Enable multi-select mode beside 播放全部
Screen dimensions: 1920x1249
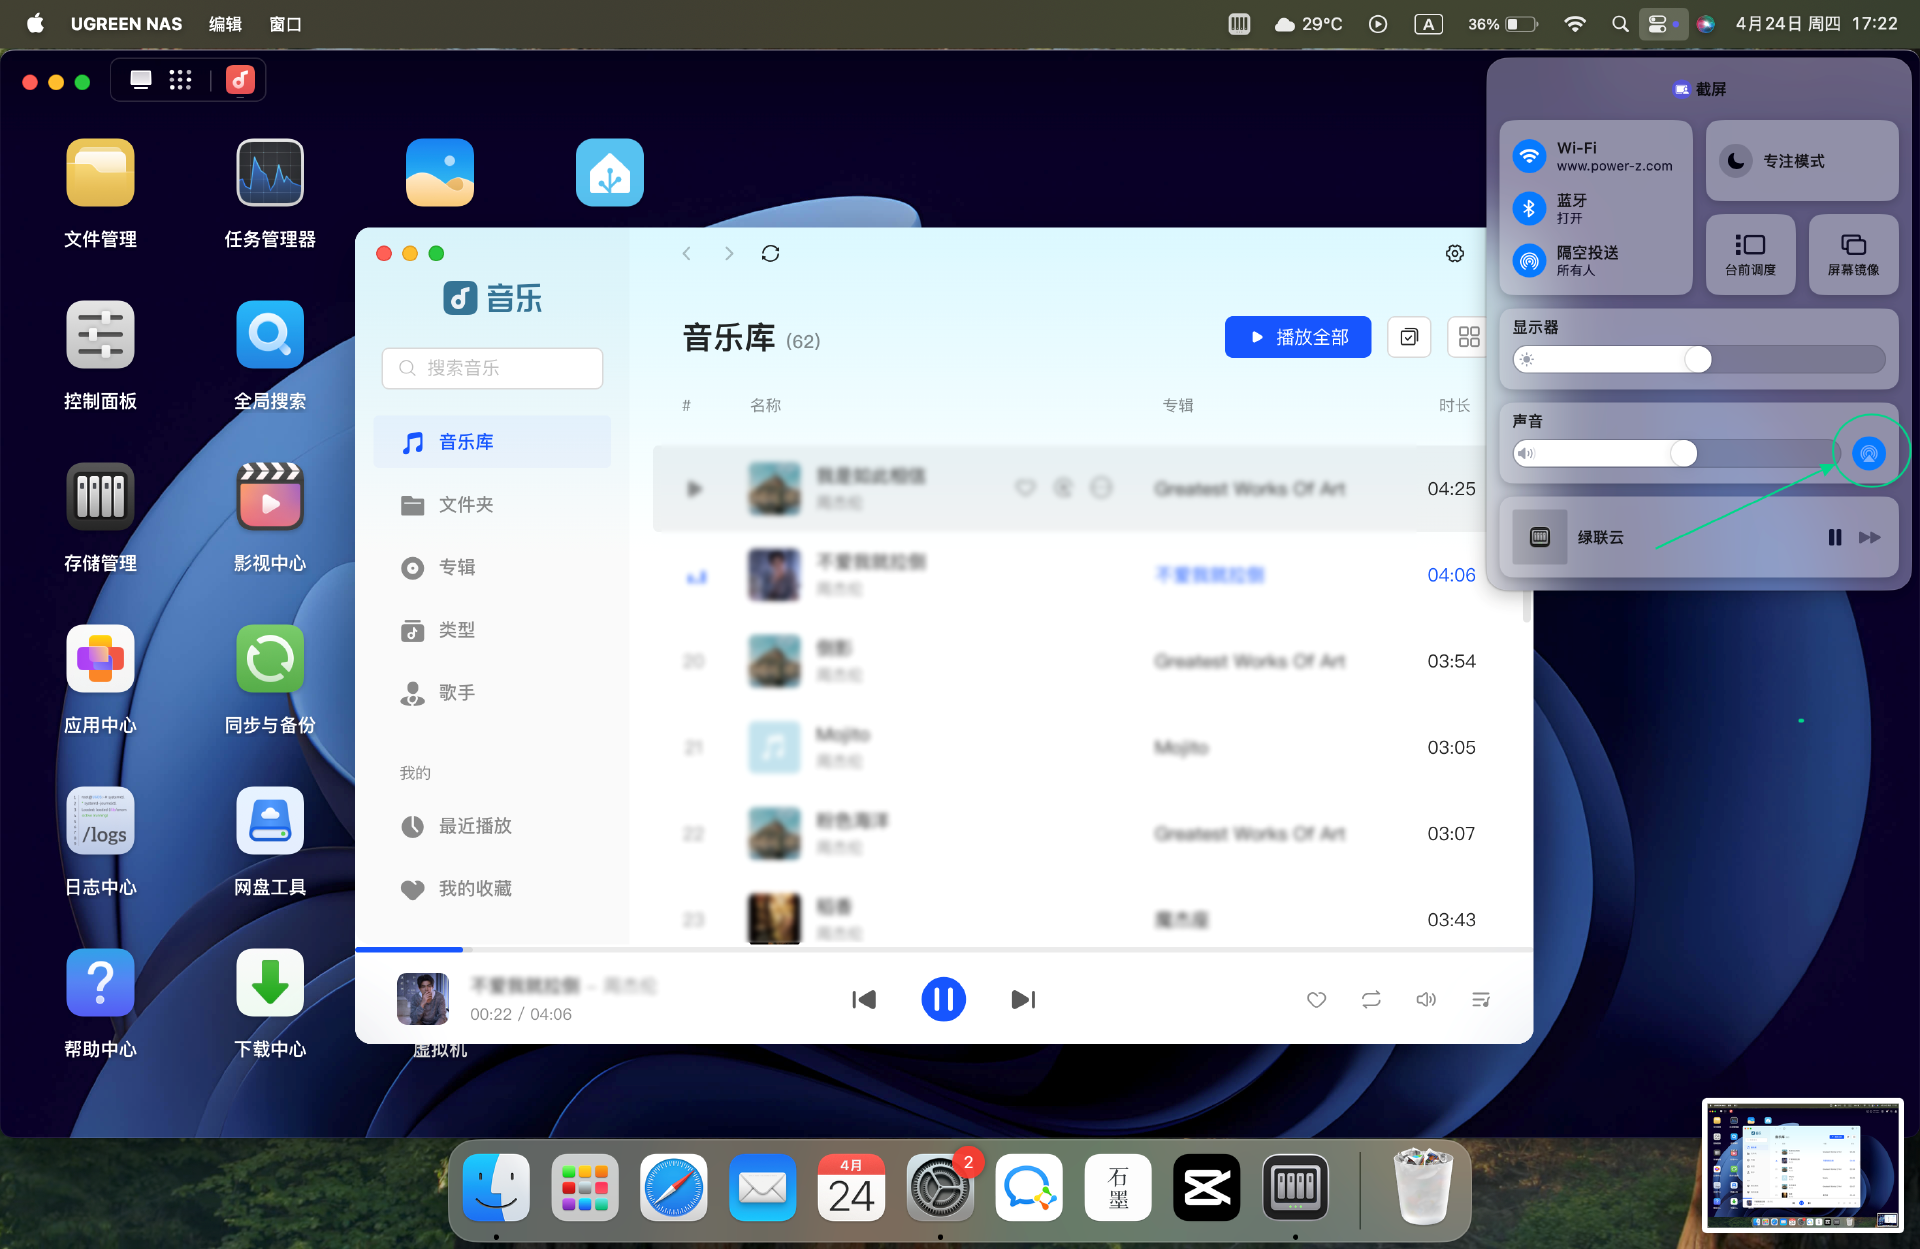[x=1409, y=337]
